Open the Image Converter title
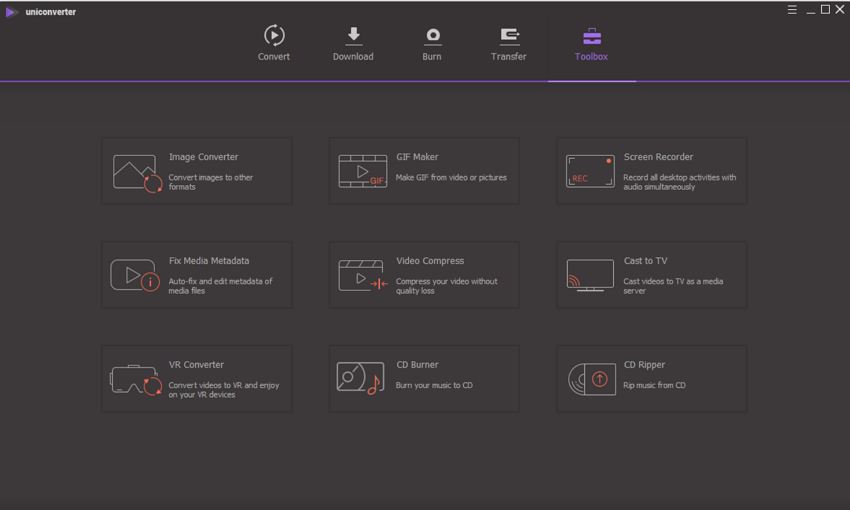This screenshot has width=850, height=510. click(x=203, y=157)
